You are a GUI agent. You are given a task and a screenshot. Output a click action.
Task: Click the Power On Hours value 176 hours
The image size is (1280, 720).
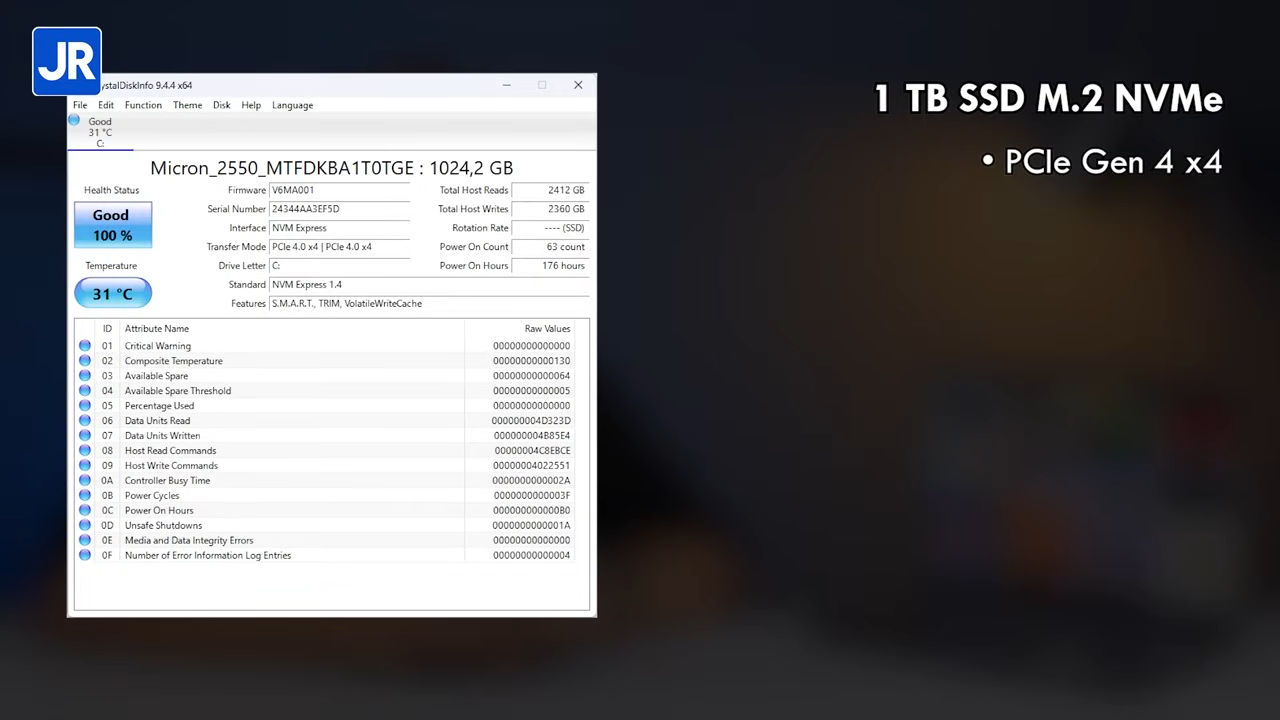(x=550, y=266)
